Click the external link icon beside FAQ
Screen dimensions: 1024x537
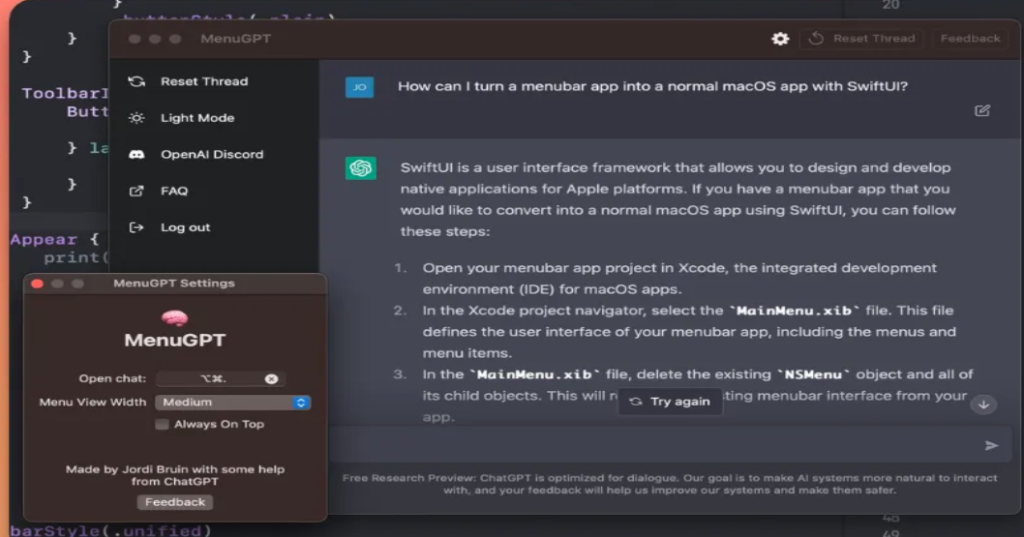tap(136, 191)
